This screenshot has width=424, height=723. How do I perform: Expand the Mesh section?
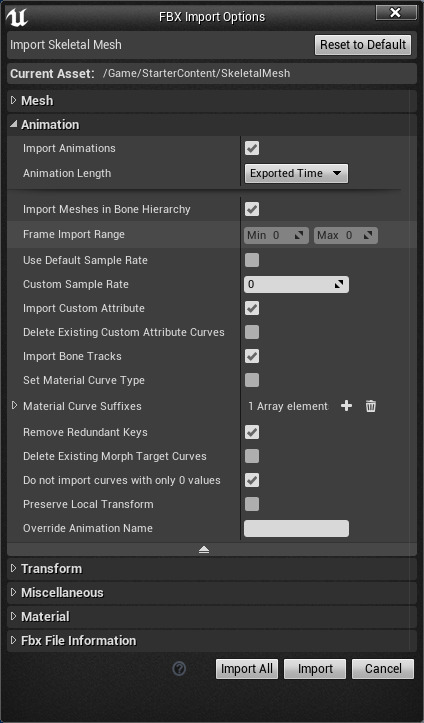pyautogui.click(x=13, y=100)
